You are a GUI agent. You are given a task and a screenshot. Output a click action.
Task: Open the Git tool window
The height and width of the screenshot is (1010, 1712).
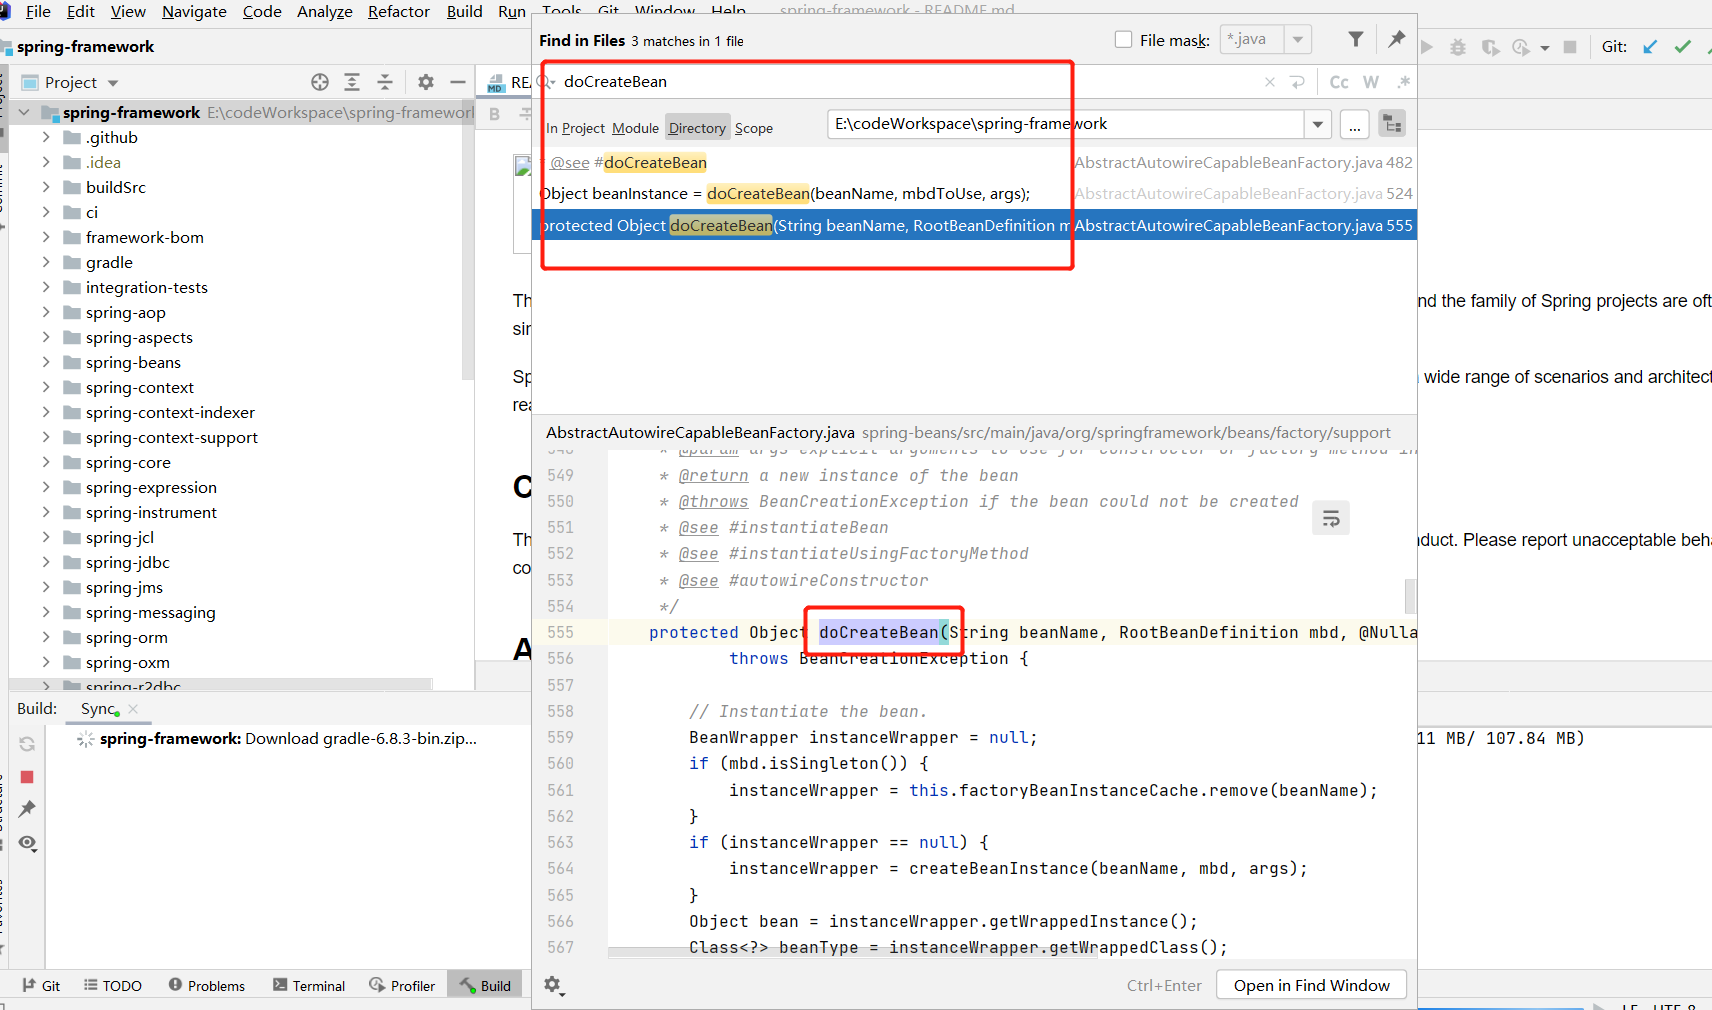[x=41, y=985]
